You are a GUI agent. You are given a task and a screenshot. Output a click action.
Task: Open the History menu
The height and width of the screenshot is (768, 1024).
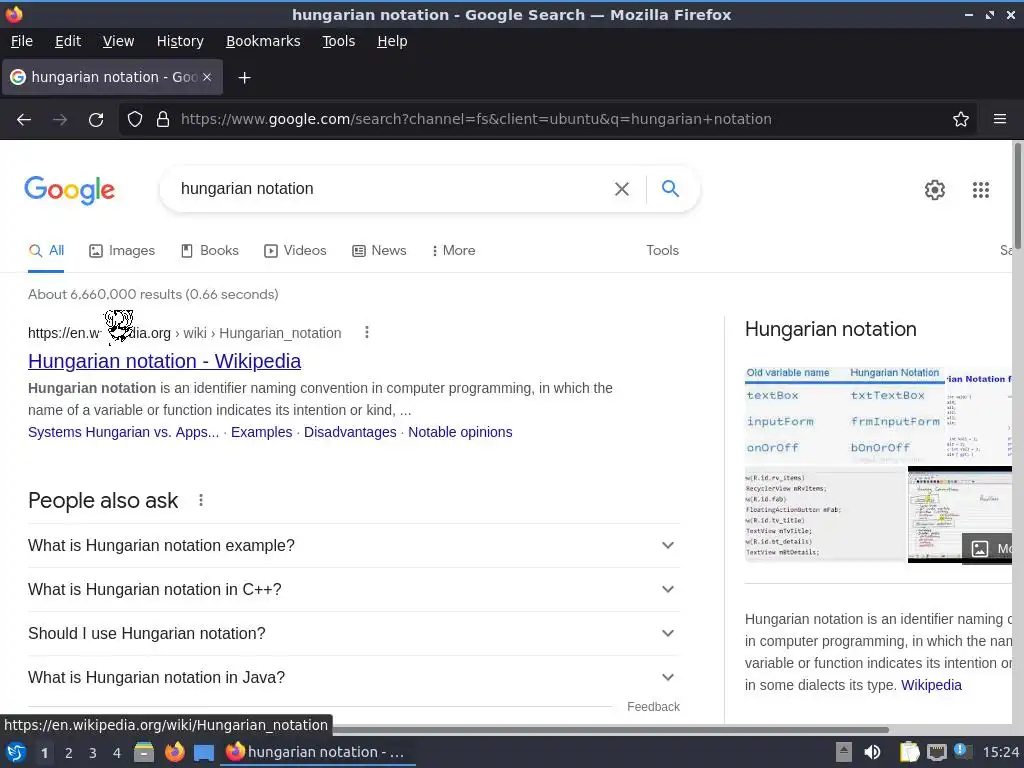click(x=180, y=41)
